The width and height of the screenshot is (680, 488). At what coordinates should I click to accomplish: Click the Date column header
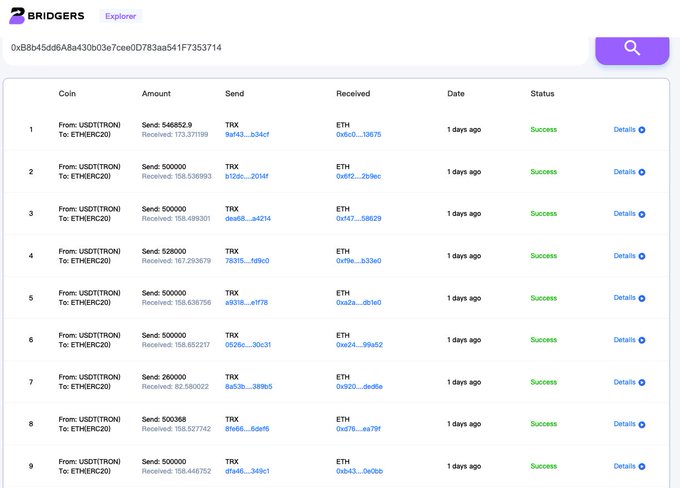456,93
